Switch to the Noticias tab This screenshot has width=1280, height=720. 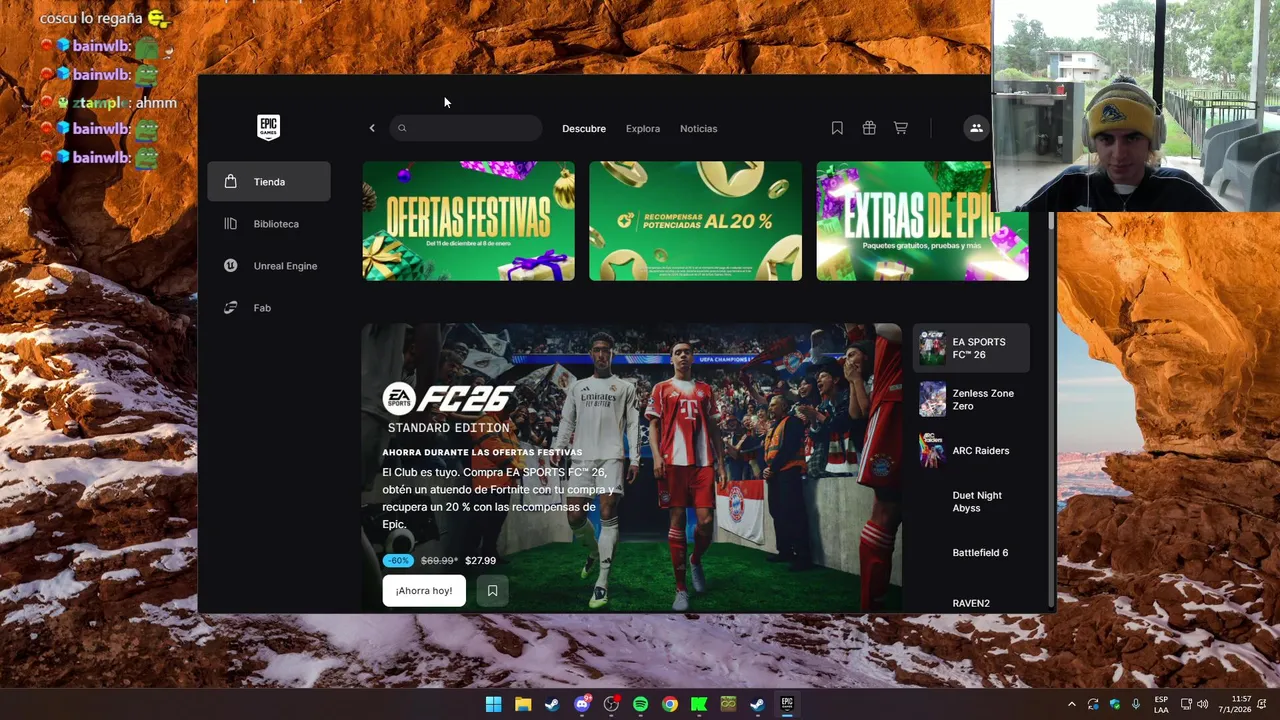[698, 129]
